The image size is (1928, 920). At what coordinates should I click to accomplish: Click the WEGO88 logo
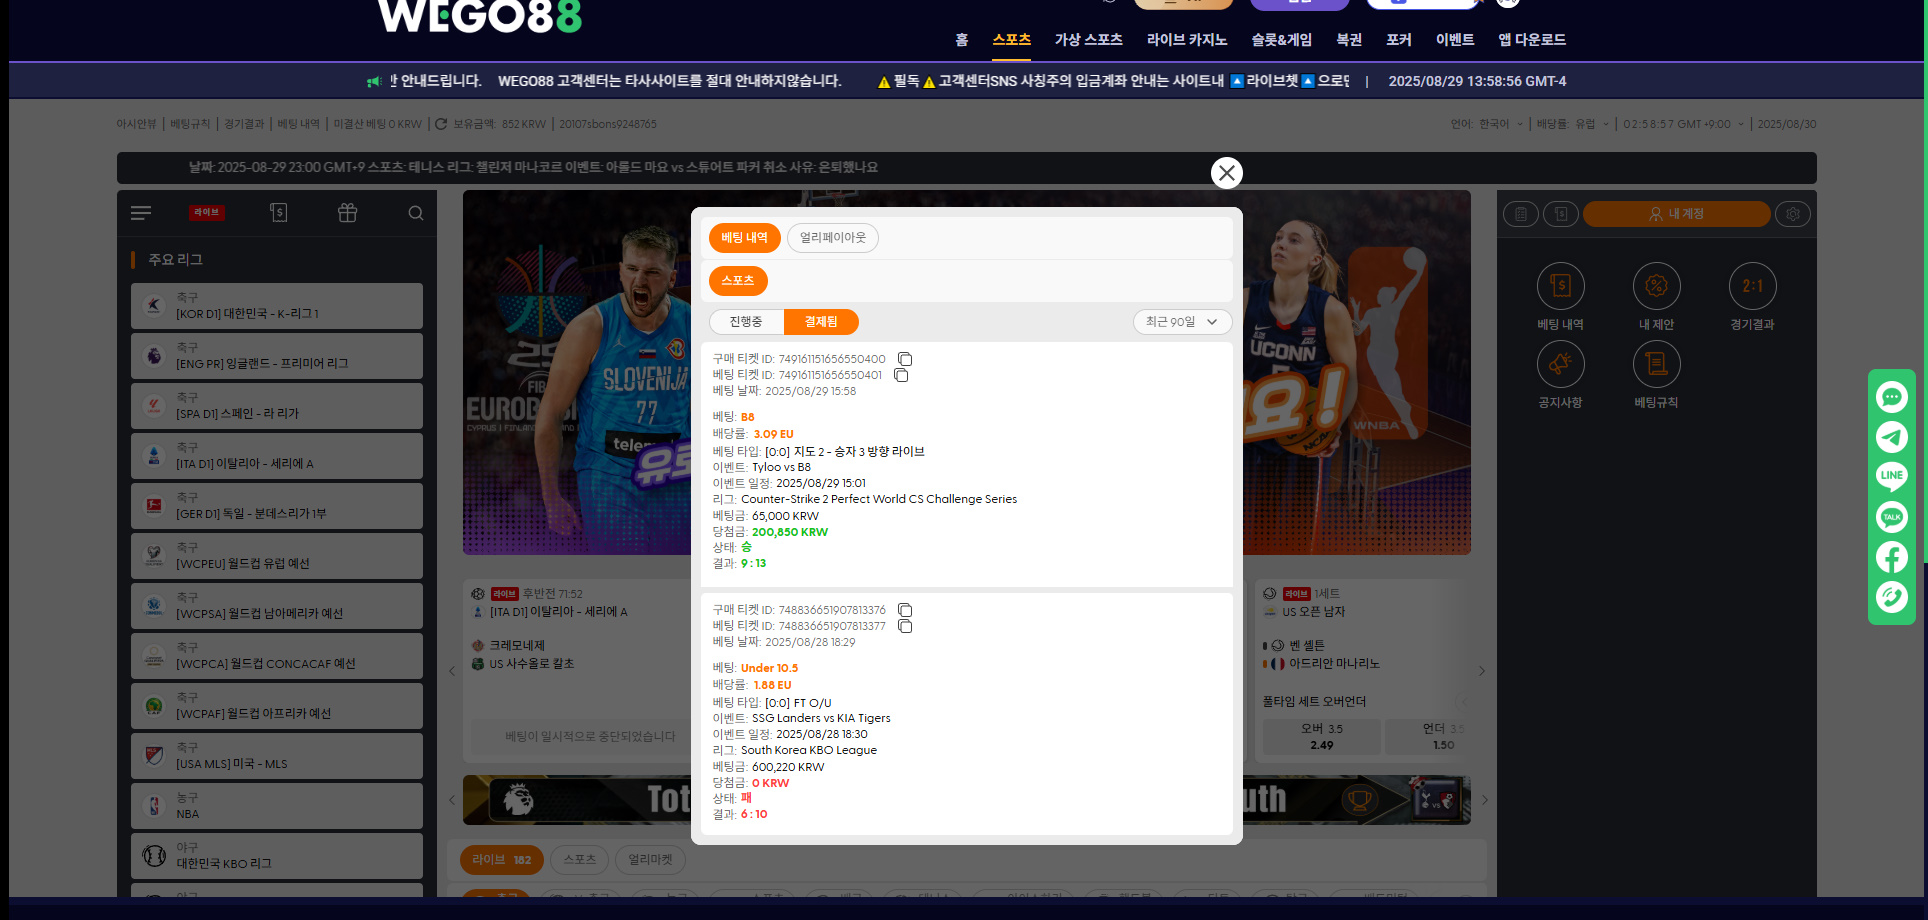[x=480, y=15]
